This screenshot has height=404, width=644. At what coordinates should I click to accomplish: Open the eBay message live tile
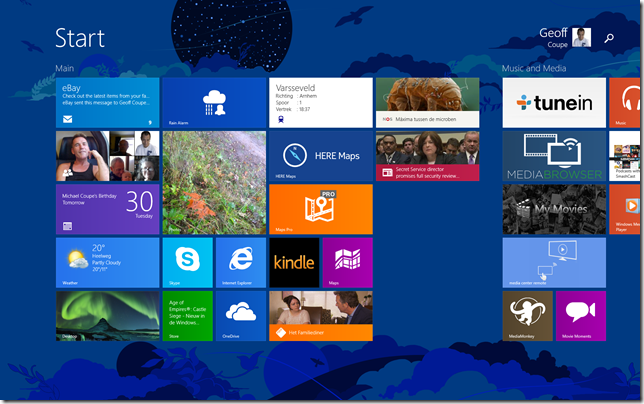pyautogui.click(x=107, y=103)
